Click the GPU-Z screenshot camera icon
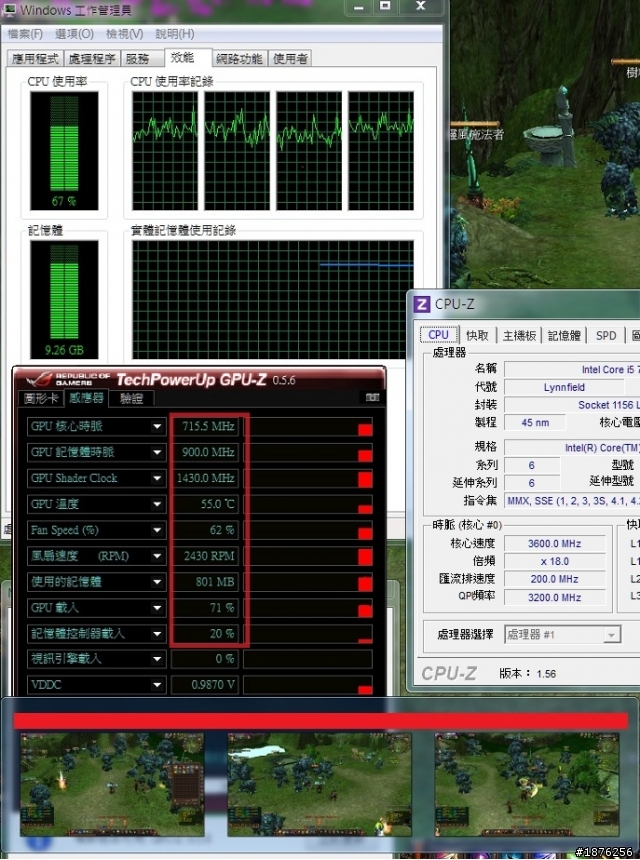Image resolution: width=640 pixels, height=860 pixels. click(x=372, y=397)
